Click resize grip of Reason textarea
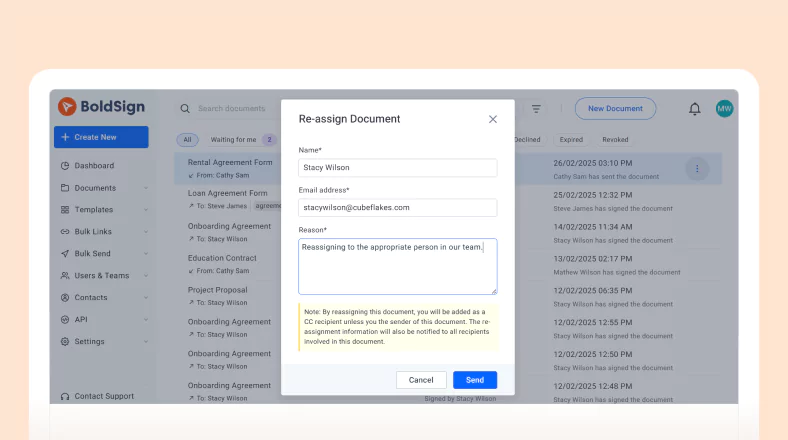The height and width of the screenshot is (440, 788). pos(494,291)
